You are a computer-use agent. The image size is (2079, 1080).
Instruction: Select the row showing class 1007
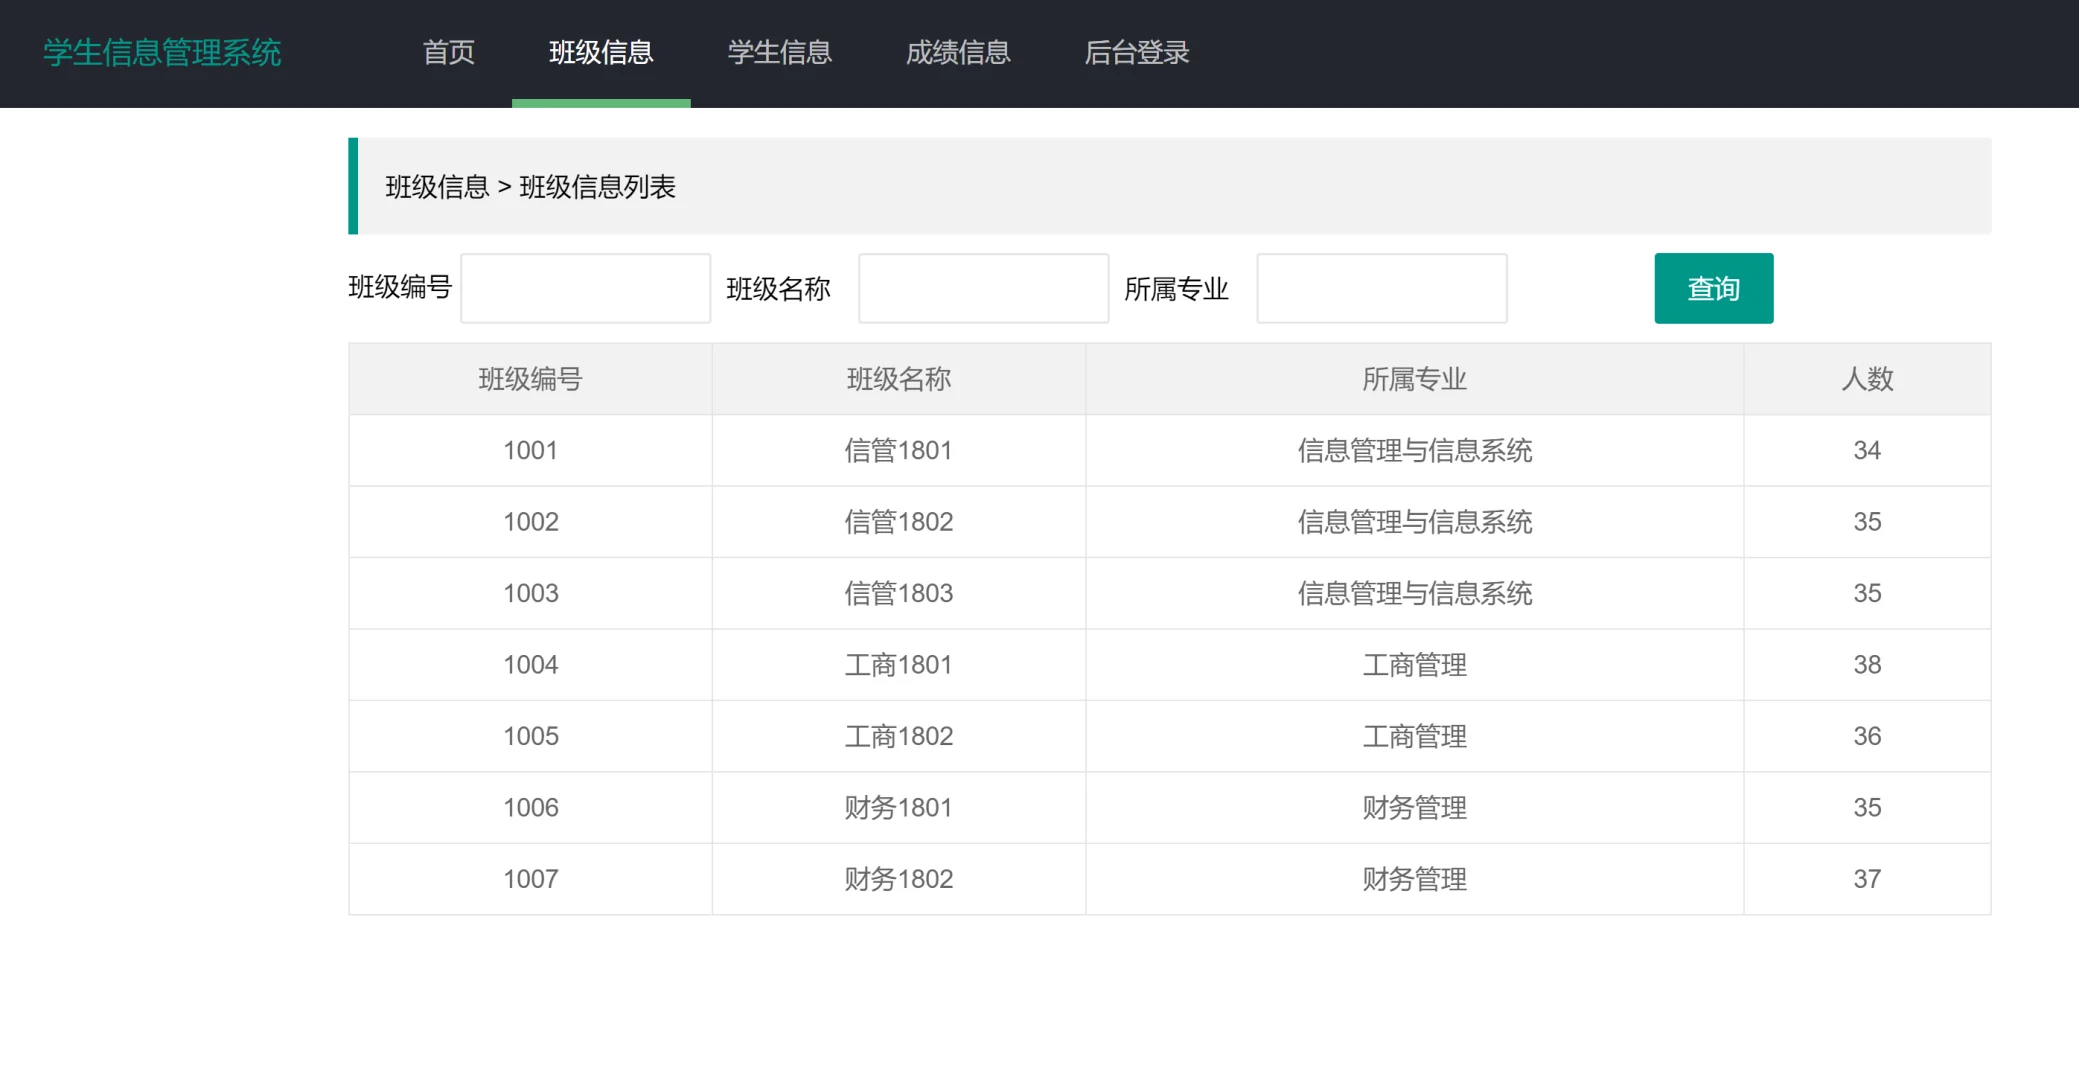(529, 878)
